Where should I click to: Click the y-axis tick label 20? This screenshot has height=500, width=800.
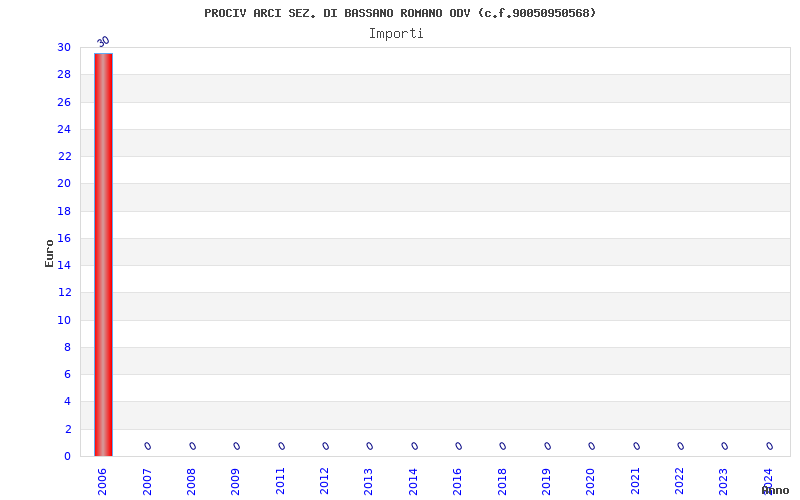64,183
